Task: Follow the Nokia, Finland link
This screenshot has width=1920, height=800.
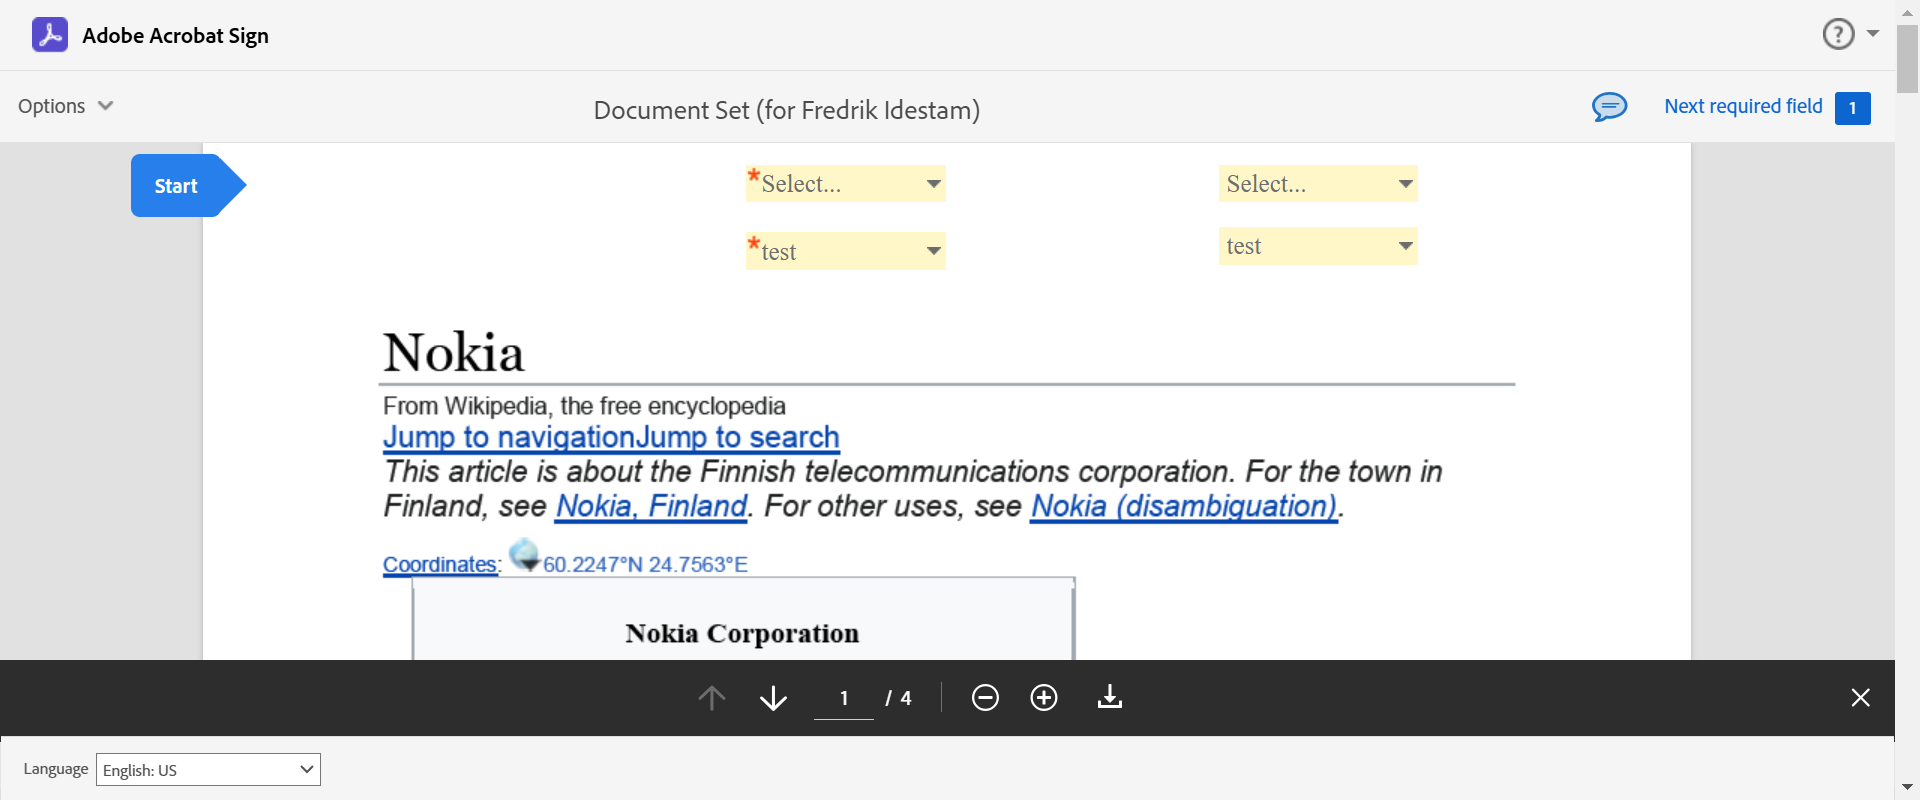Action: coord(651,507)
